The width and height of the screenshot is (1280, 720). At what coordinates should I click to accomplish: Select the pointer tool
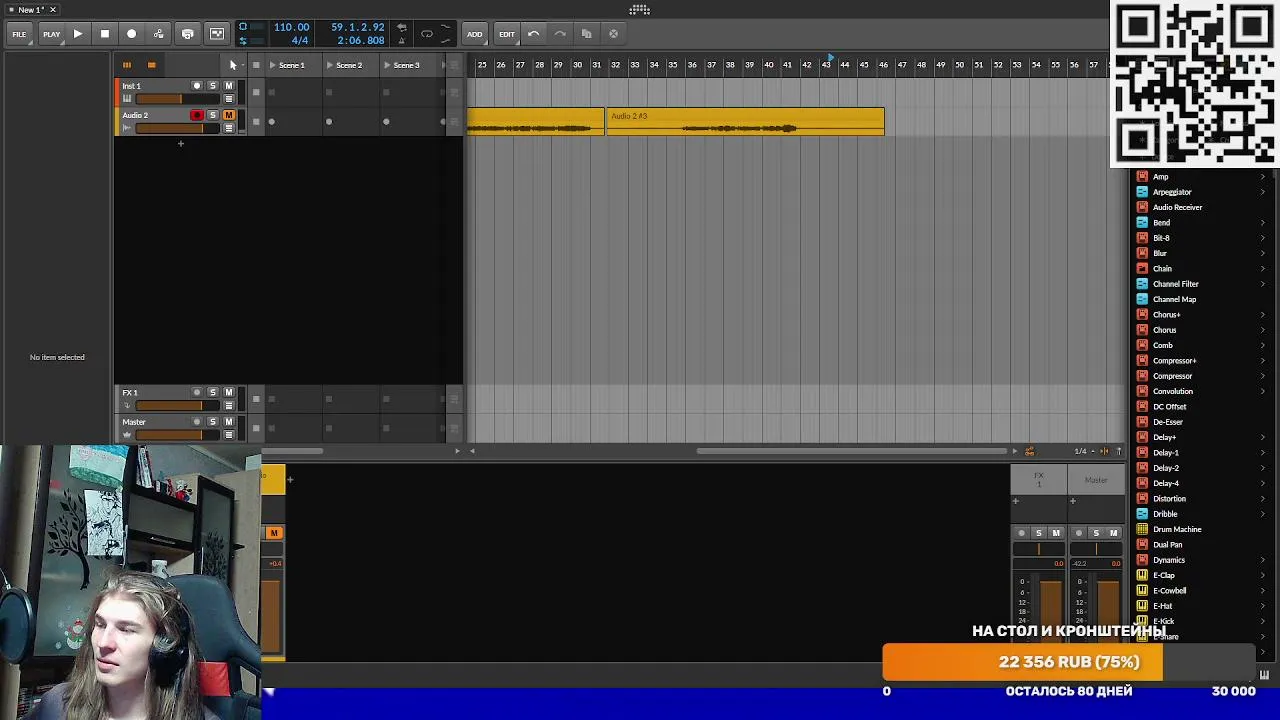232,65
